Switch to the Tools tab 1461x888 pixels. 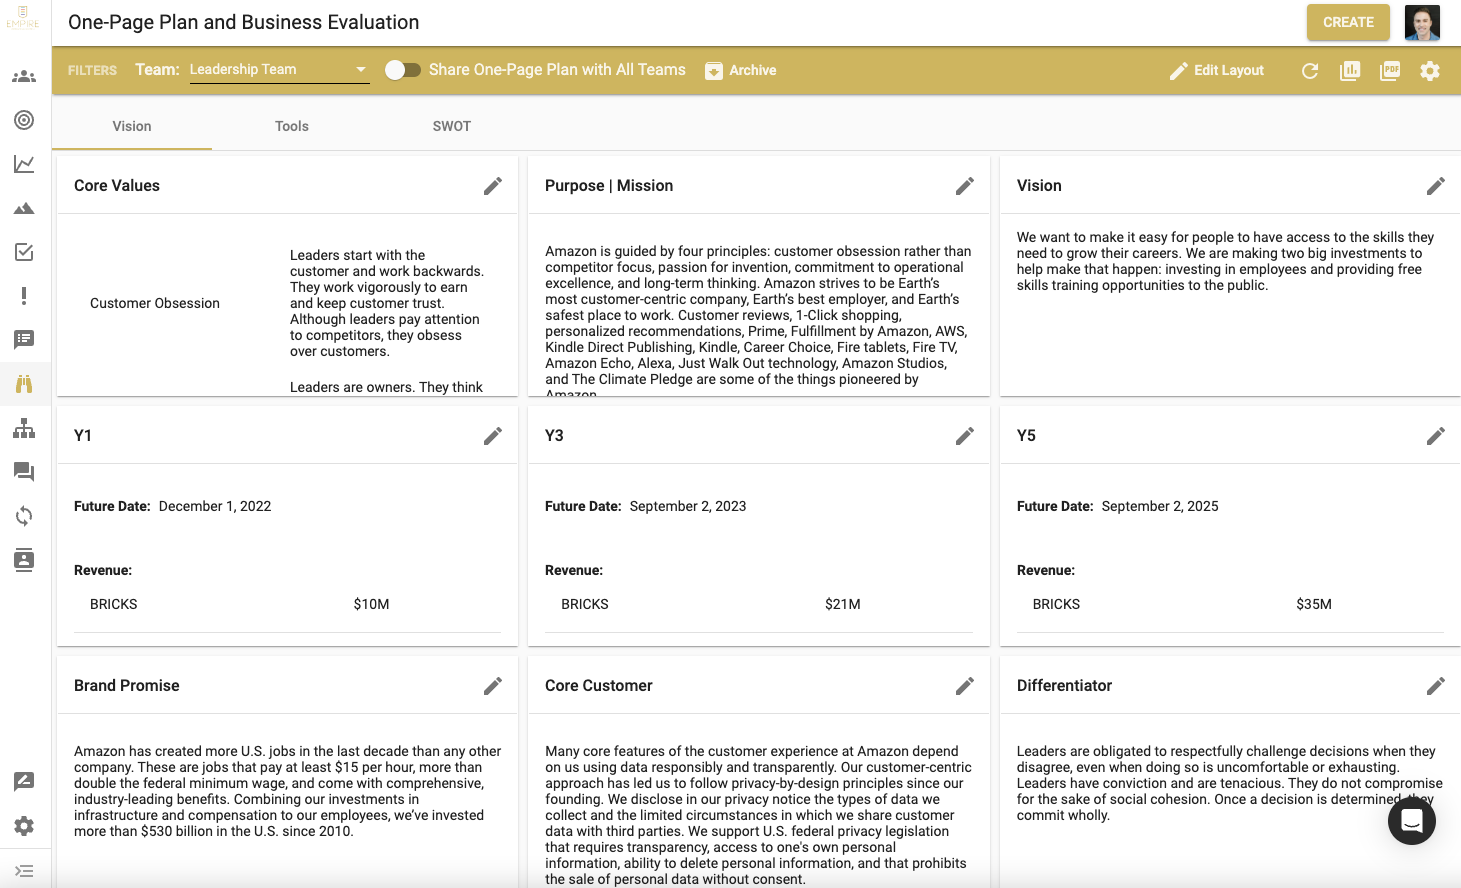tap(292, 126)
